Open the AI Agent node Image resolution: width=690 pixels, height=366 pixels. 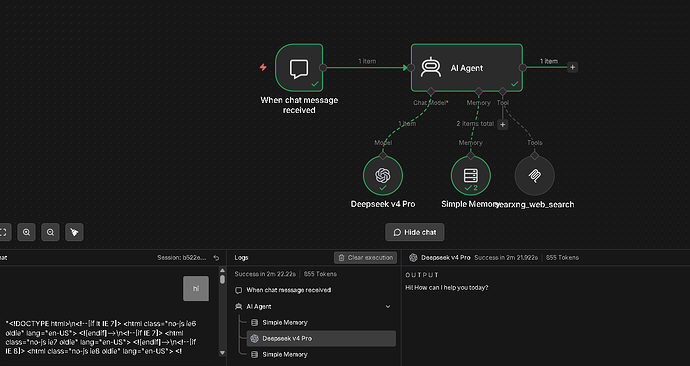click(467, 68)
